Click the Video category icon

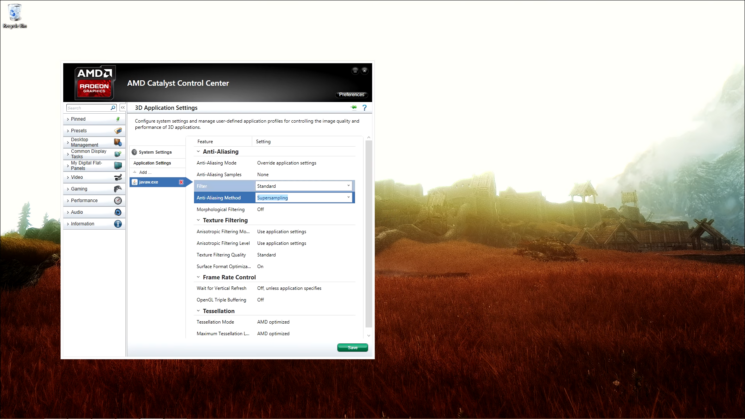pyautogui.click(x=118, y=177)
